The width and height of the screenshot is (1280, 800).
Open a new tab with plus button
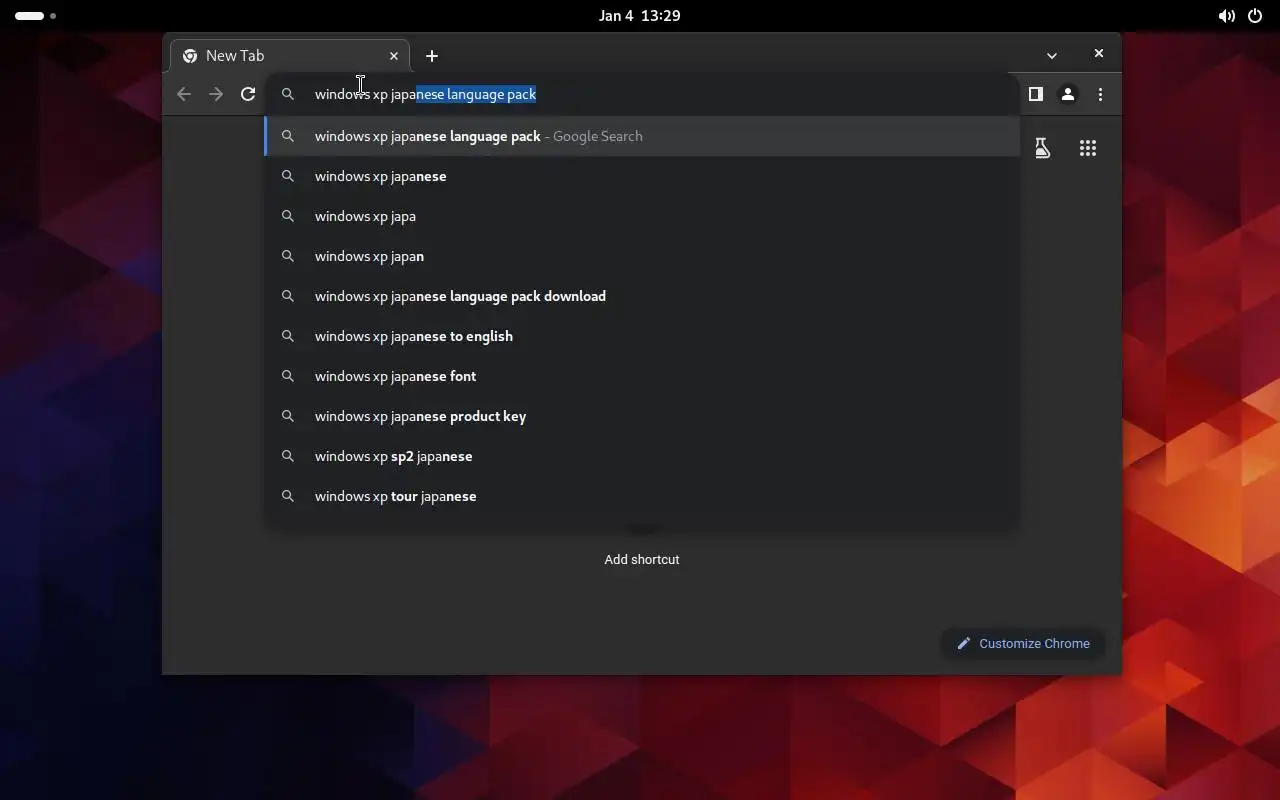pos(432,56)
